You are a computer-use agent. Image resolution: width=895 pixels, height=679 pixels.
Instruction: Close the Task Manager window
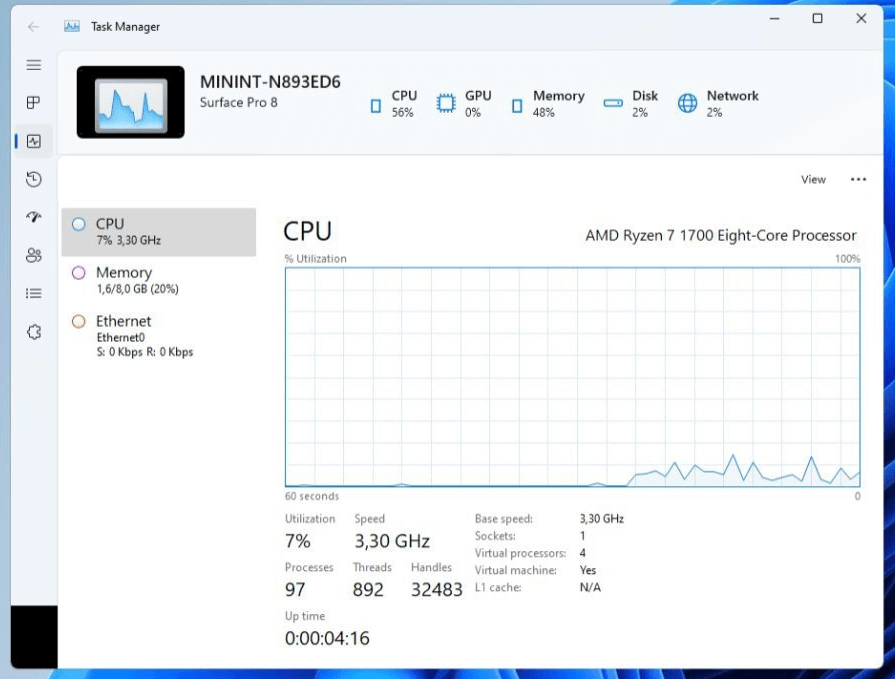coord(861,19)
